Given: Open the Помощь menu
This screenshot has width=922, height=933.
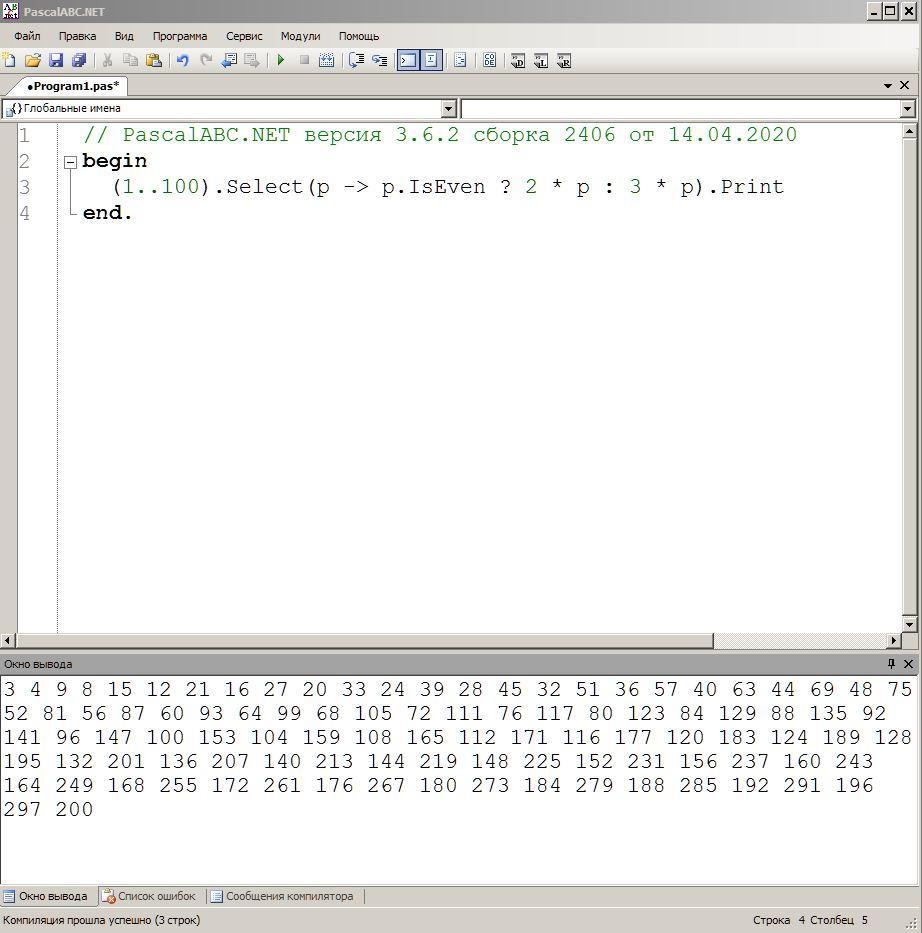Looking at the screenshot, I should tap(359, 36).
